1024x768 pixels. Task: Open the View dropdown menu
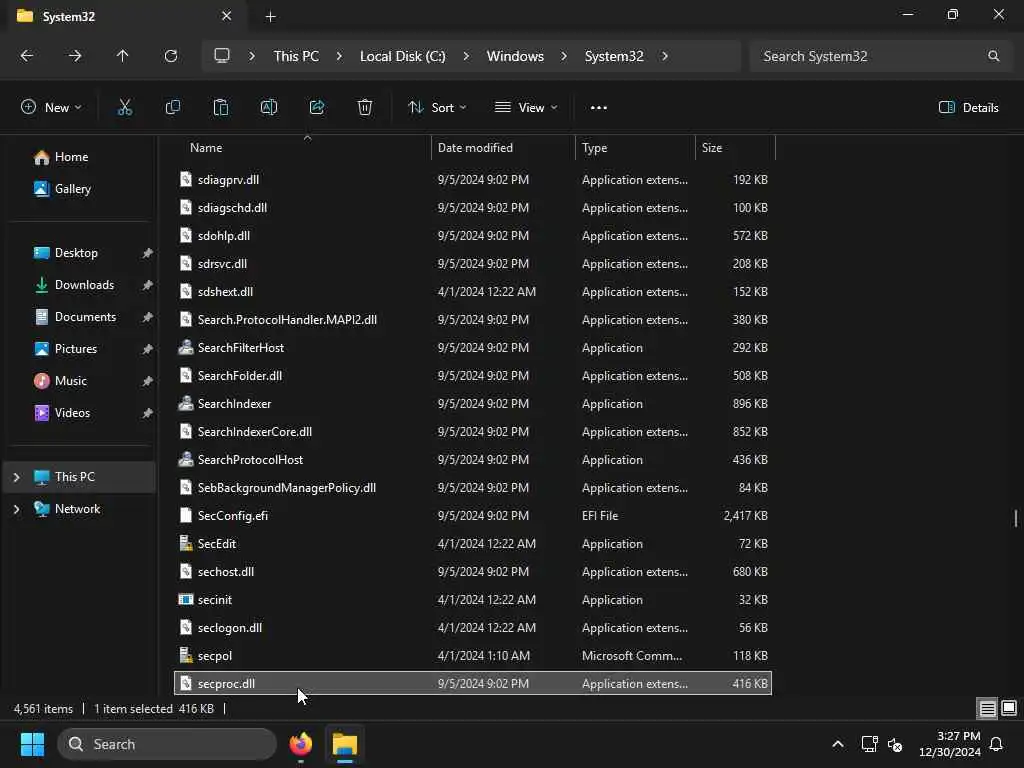(x=526, y=108)
